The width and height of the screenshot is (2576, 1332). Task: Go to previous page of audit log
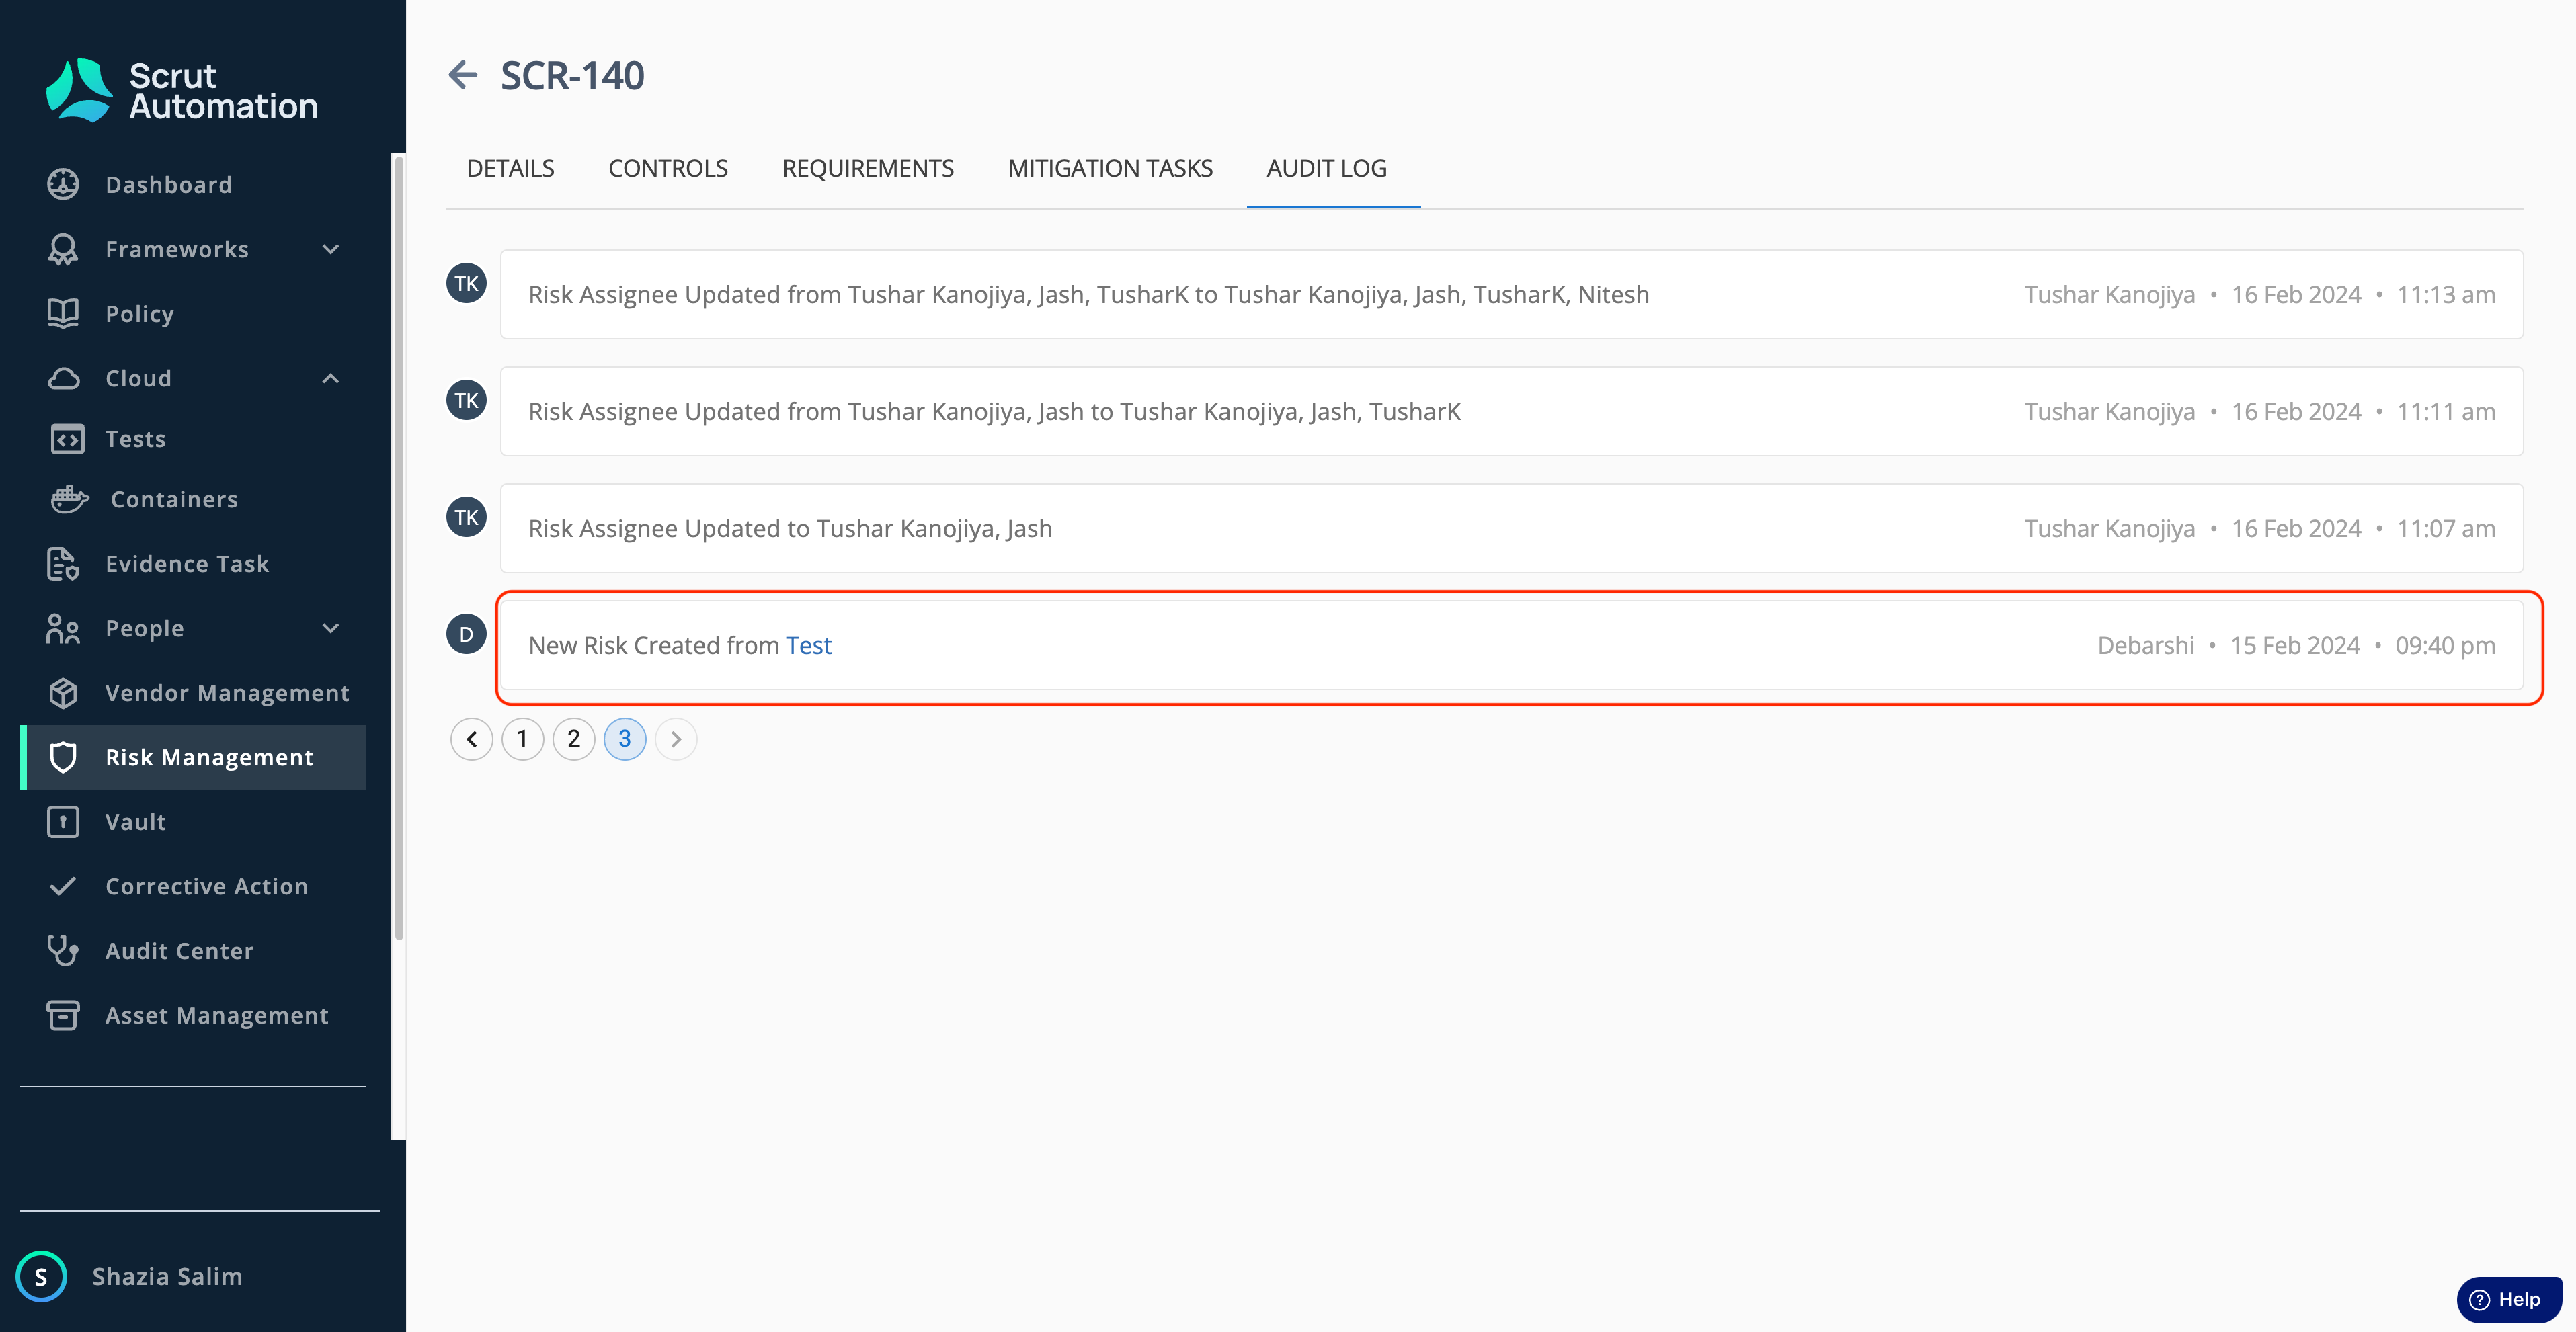point(471,739)
